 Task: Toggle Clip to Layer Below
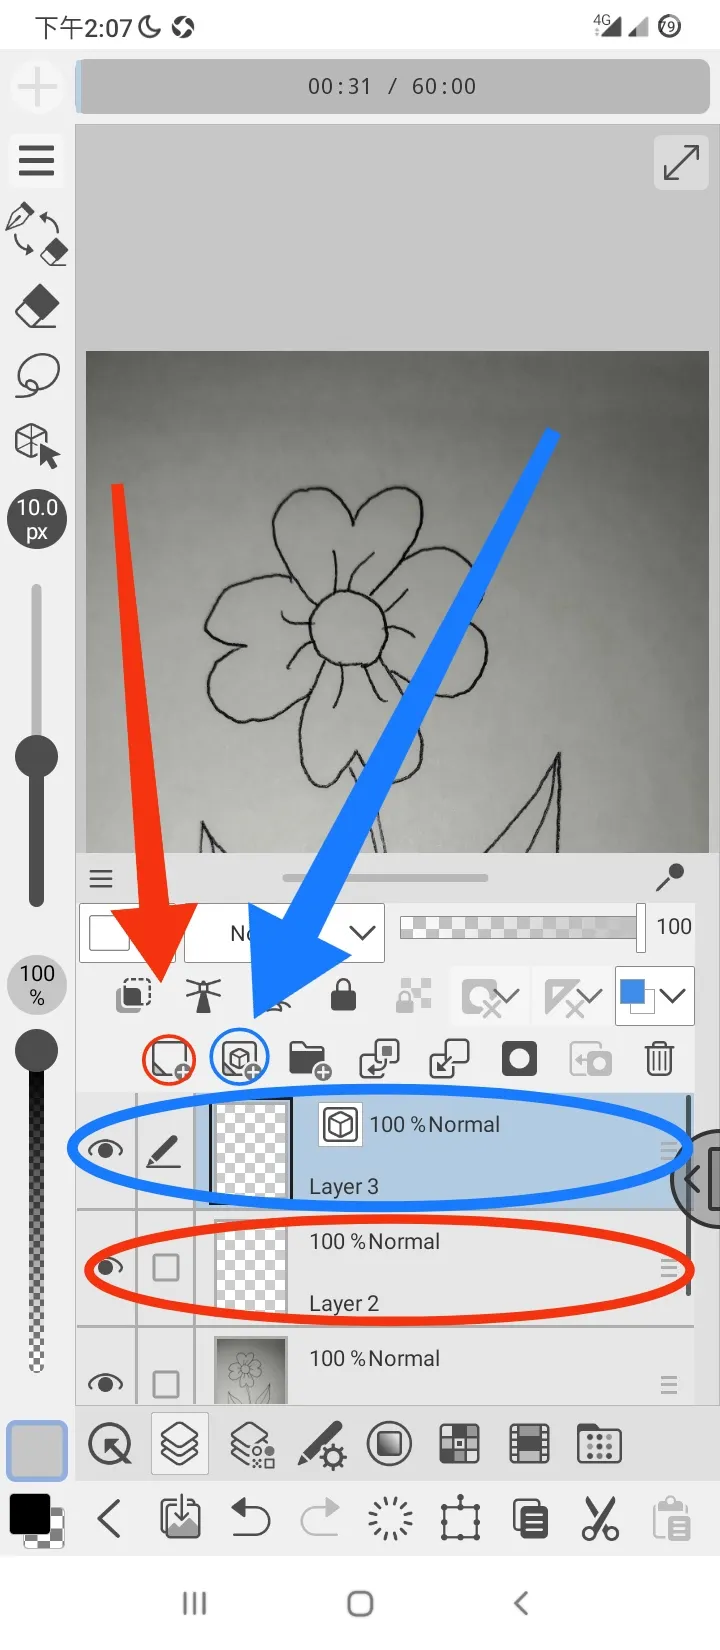point(133,995)
